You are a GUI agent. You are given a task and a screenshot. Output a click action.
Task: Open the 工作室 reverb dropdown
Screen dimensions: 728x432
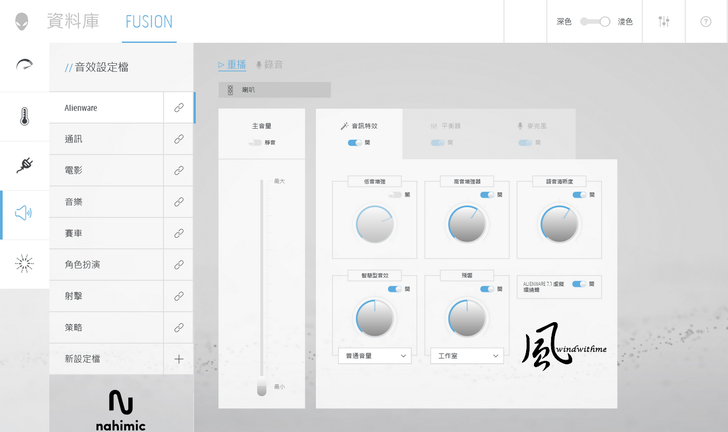467,356
